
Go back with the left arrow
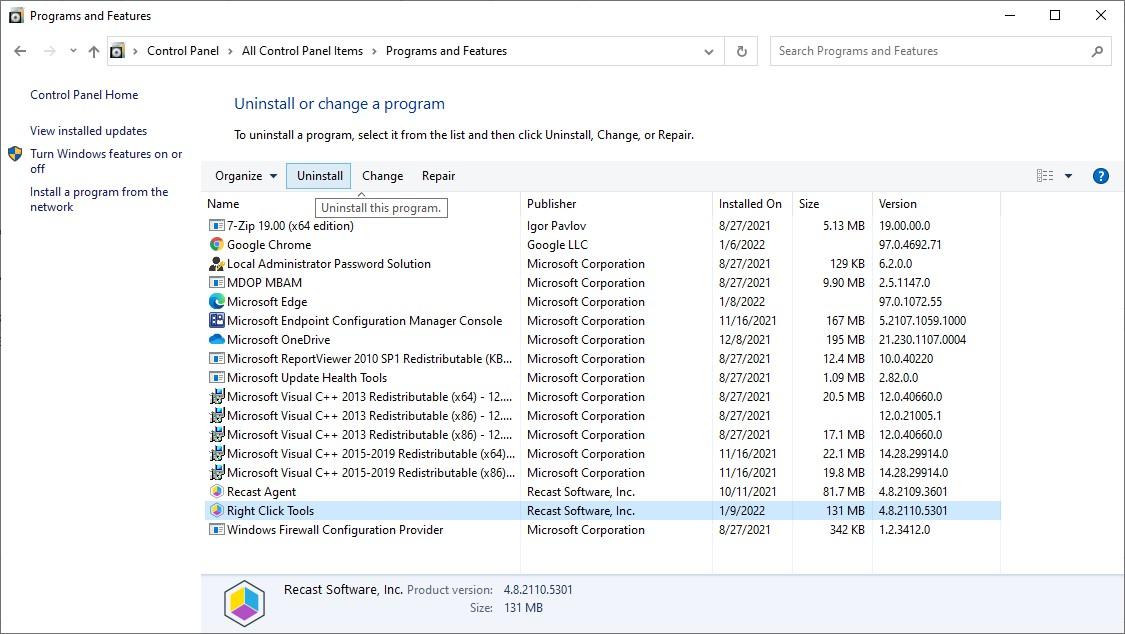pos(20,51)
